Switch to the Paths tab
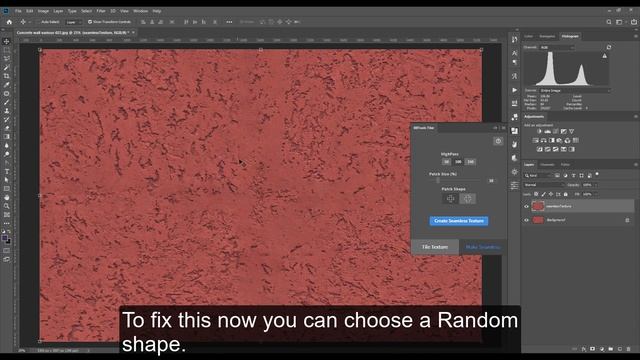The image size is (640, 360). 565,164
